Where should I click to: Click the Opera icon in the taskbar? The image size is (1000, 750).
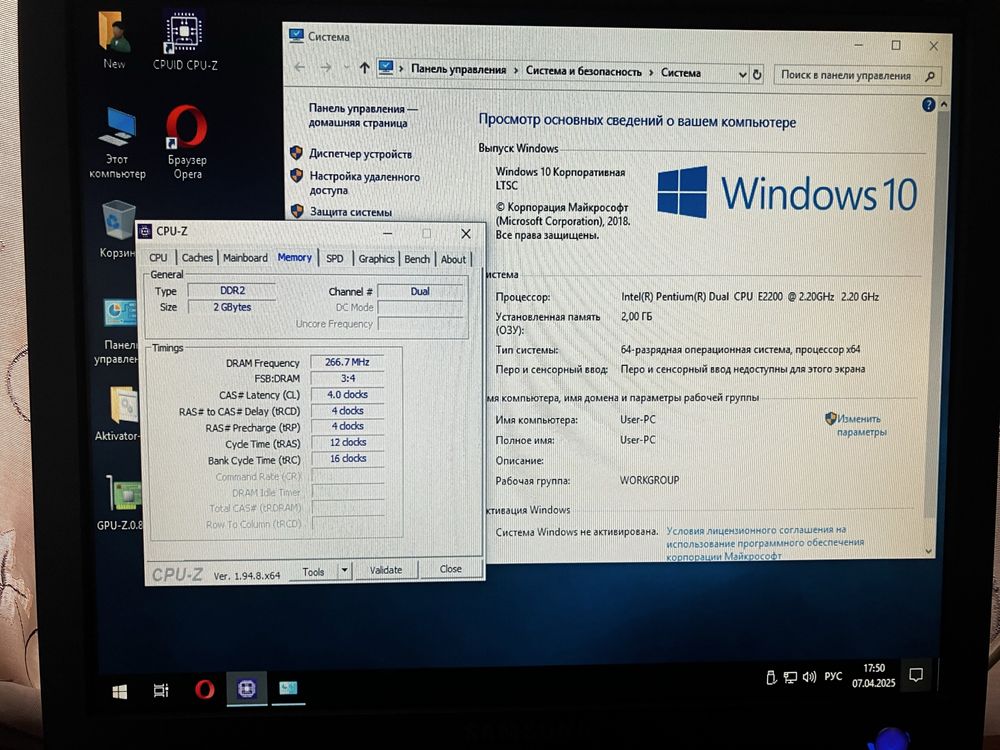coord(204,689)
